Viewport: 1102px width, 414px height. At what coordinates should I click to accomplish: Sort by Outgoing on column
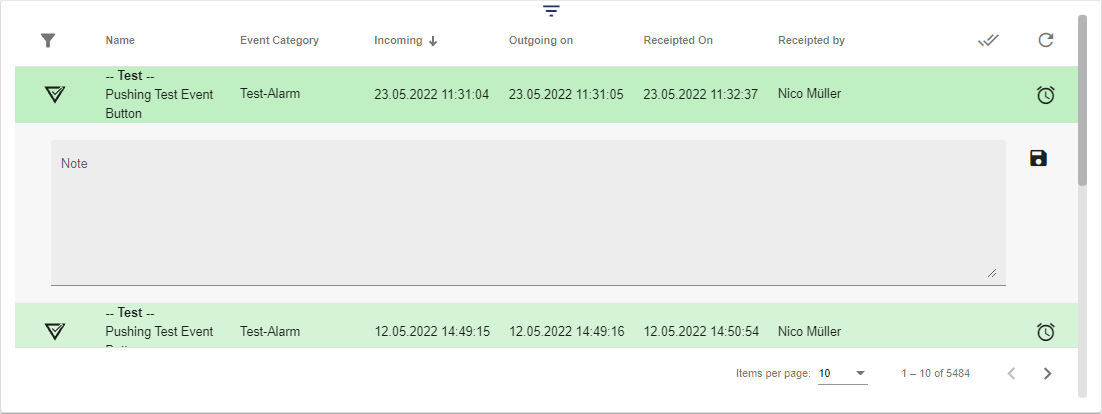coord(540,41)
